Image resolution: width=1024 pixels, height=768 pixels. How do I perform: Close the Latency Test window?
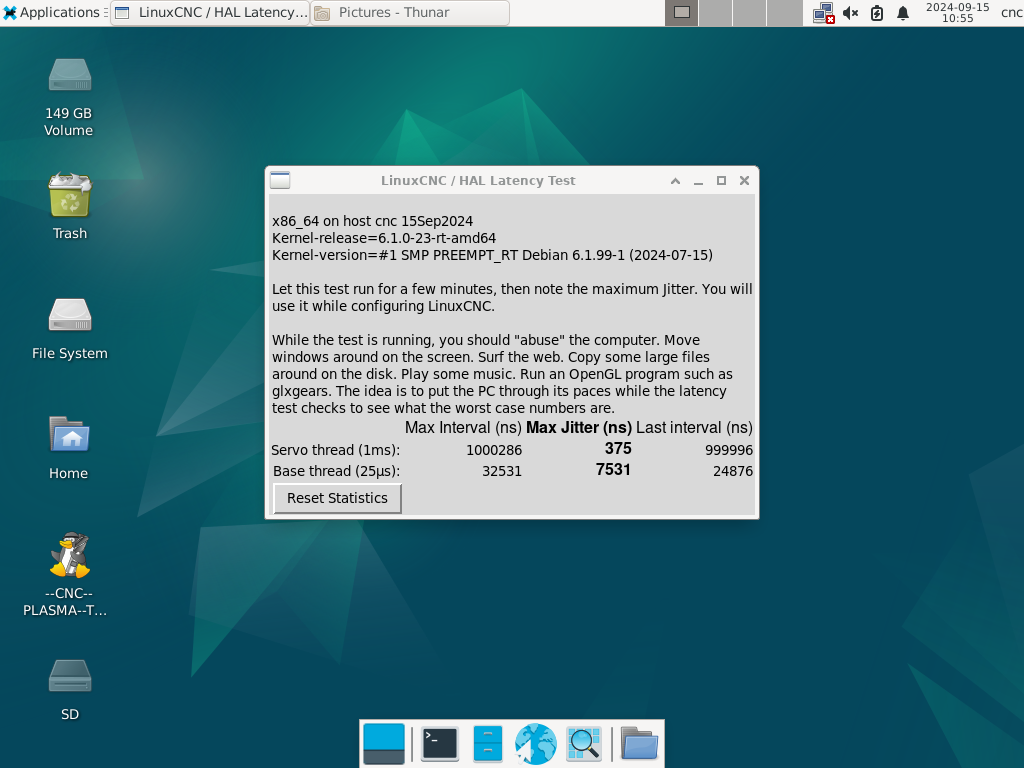[x=744, y=181]
